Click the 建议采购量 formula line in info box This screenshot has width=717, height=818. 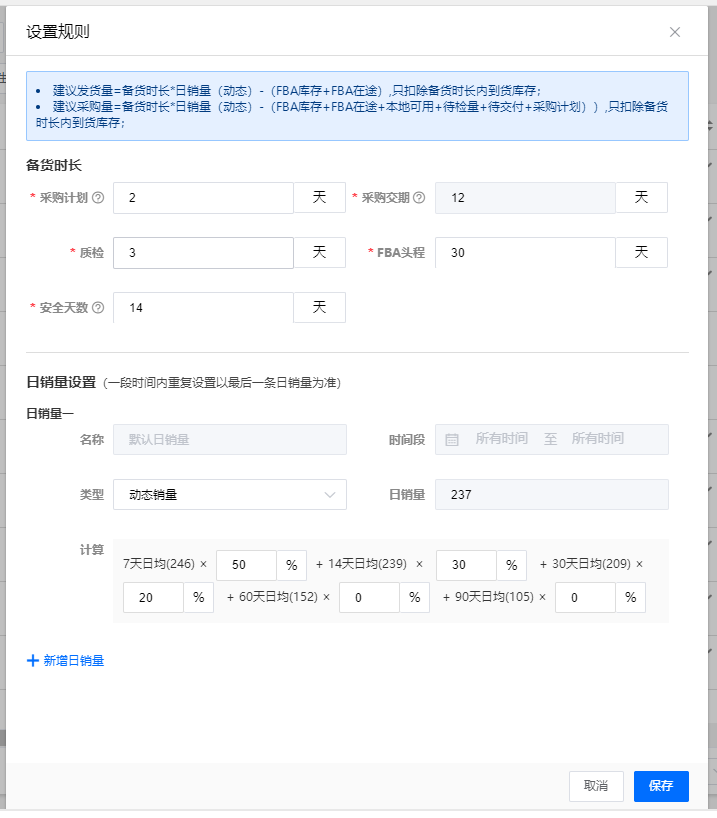pyautogui.click(x=352, y=115)
